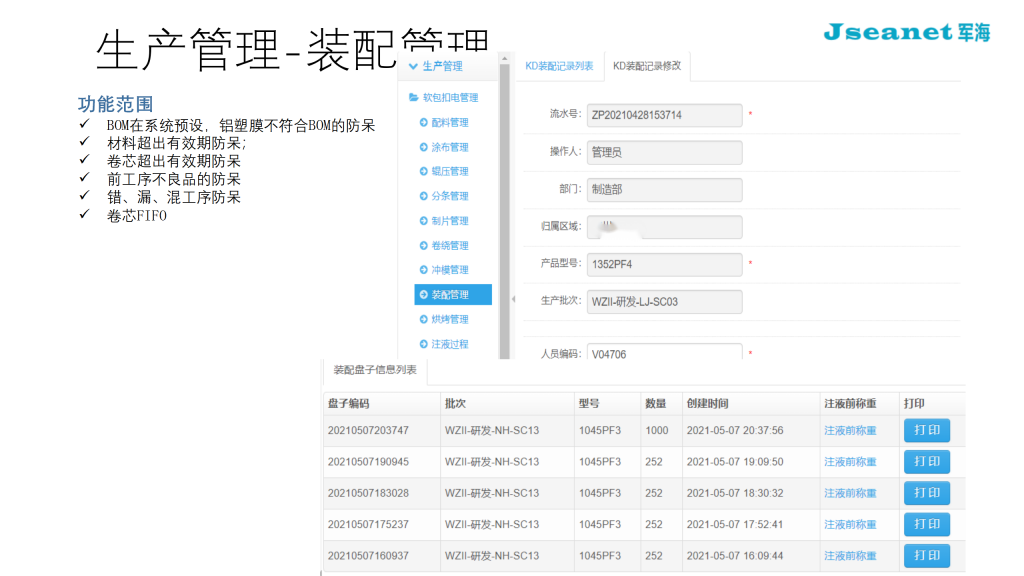
Task: Expand the 软包扣电管理 tree node
Action: pos(450,98)
